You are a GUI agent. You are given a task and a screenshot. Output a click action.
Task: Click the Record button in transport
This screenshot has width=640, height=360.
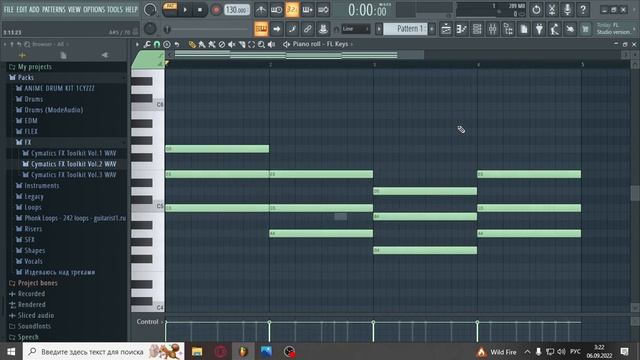[216, 9]
